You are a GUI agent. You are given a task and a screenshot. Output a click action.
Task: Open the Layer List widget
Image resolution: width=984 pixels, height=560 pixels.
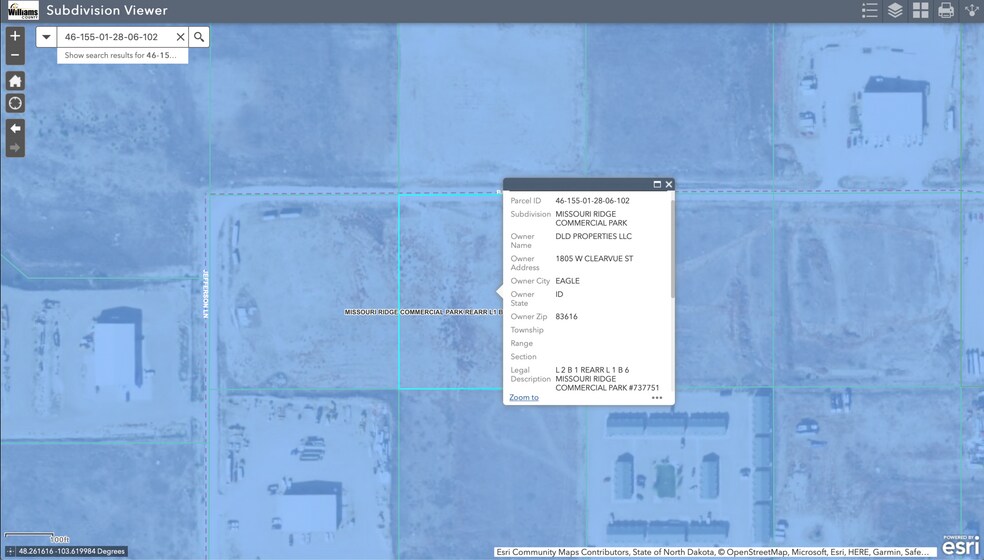click(895, 11)
